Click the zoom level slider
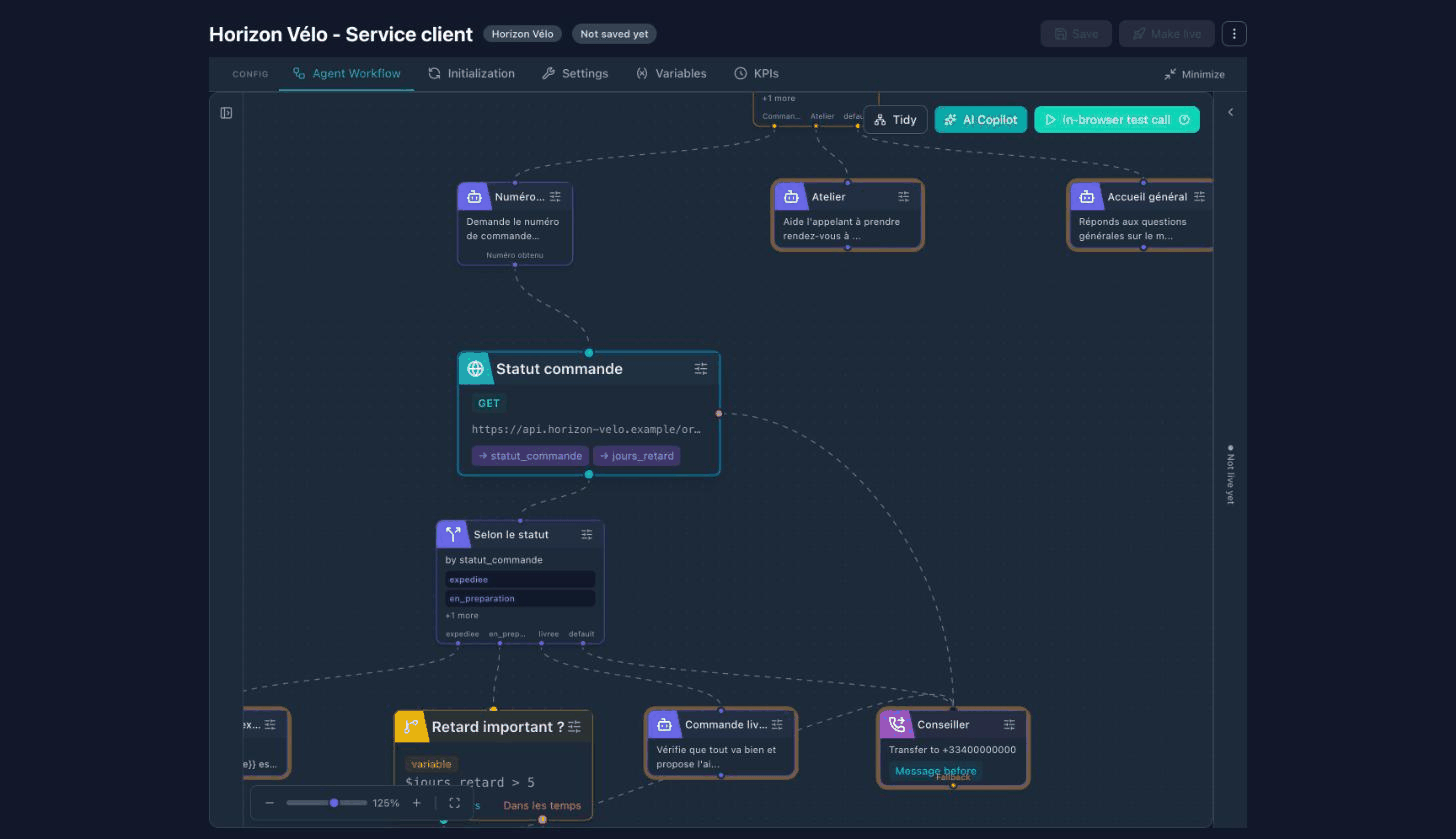Viewport: 1456px width, 839px height. point(327,803)
